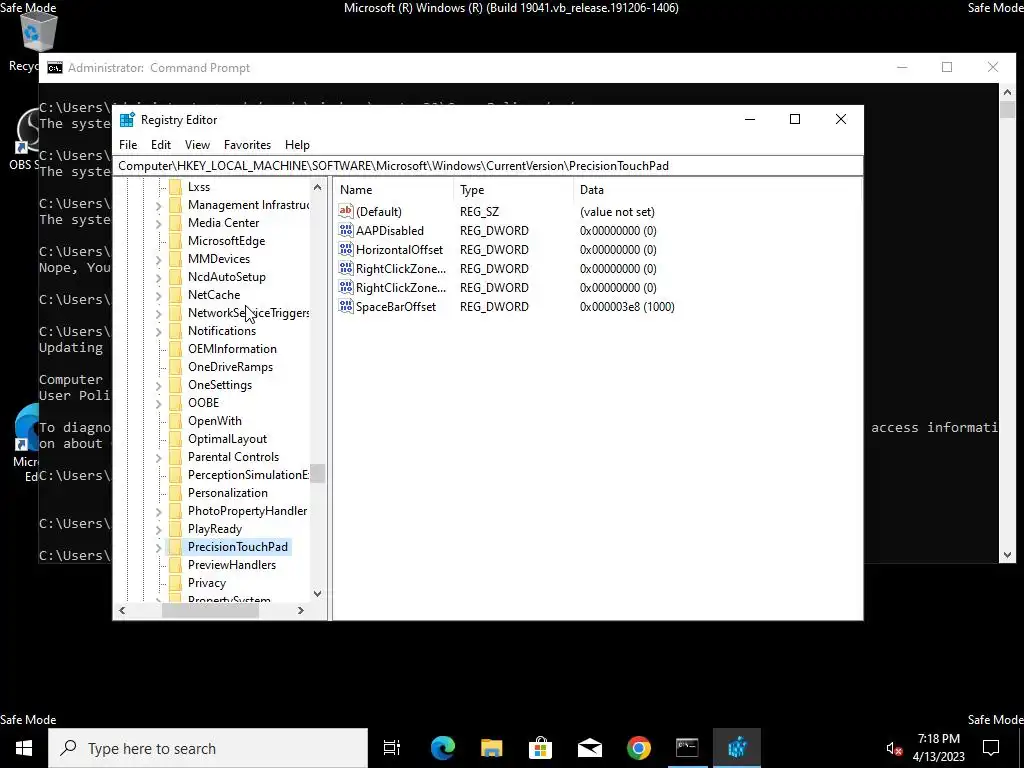Screen dimensions: 1024x768
Task: Select the SpaceBarOffset DWORD value icon
Action: [345, 306]
